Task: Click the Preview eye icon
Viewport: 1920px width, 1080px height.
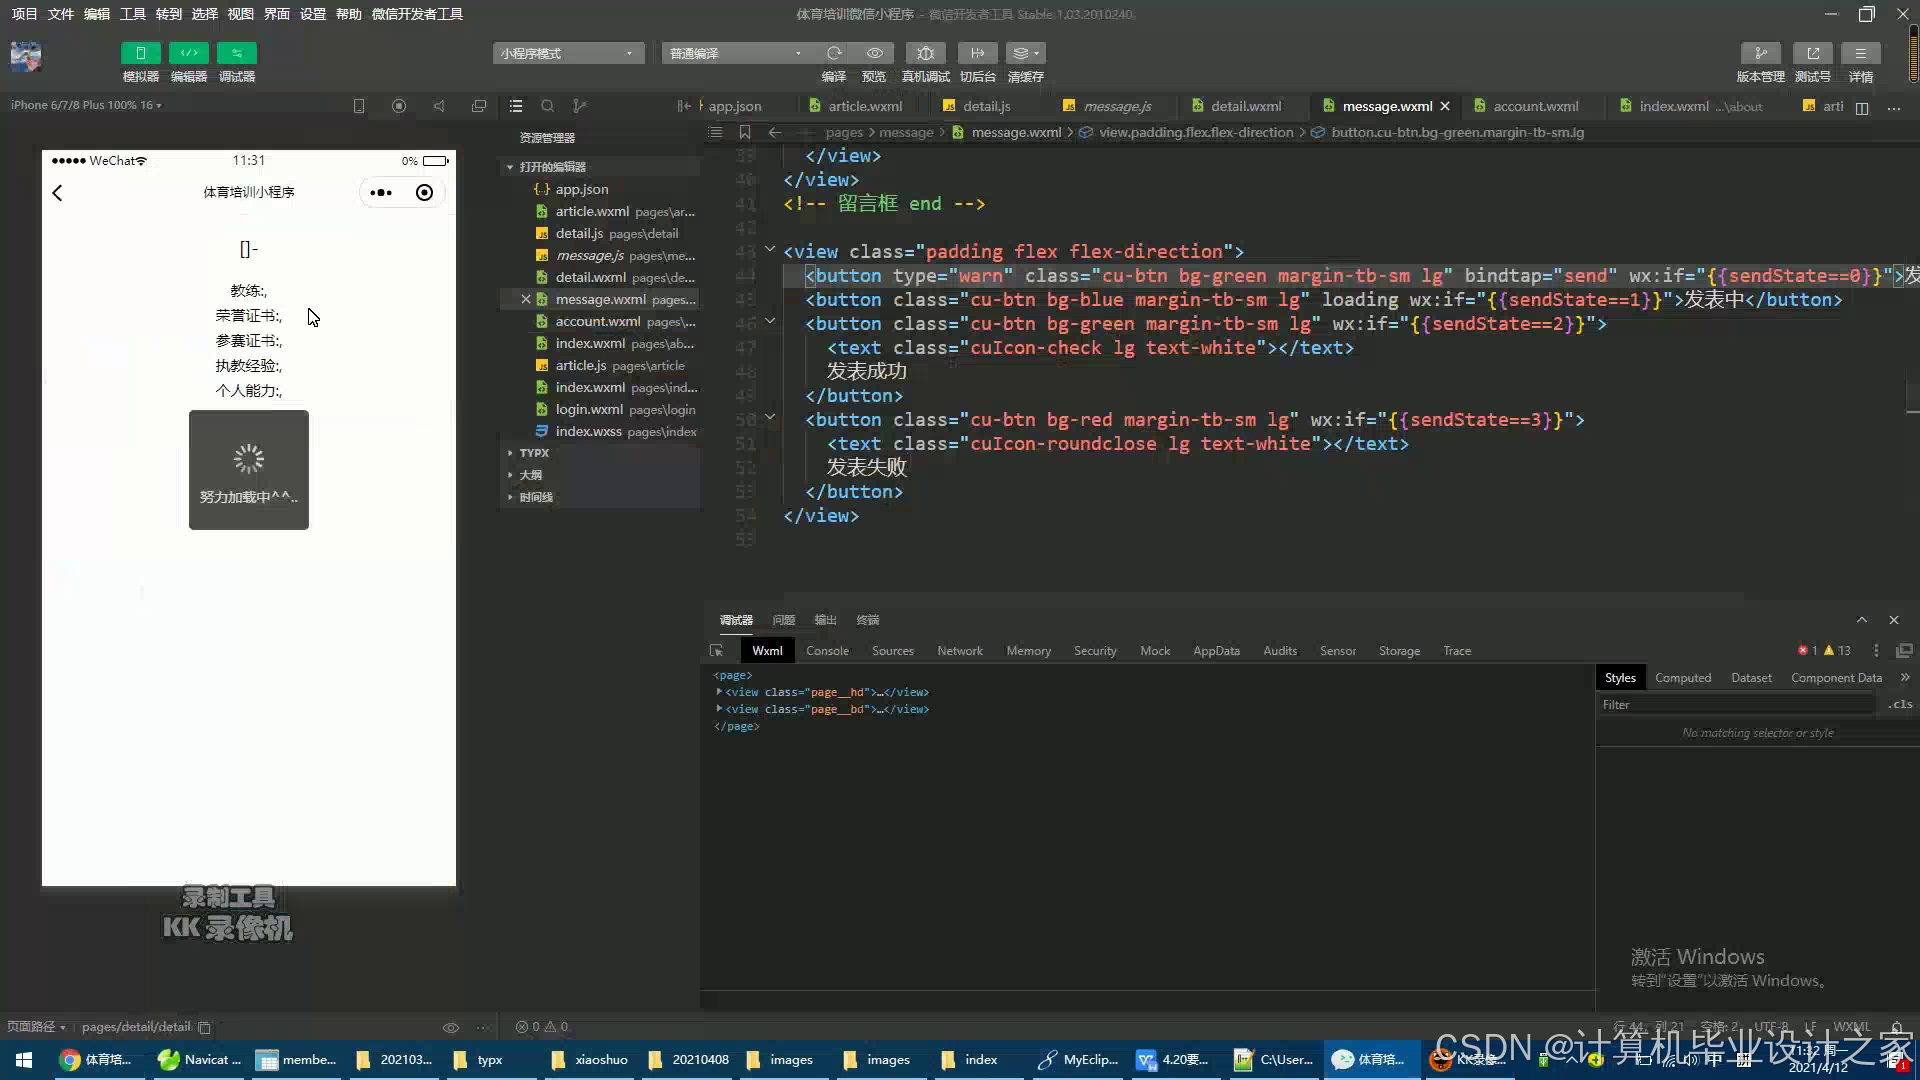Action: [x=874, y=53]
